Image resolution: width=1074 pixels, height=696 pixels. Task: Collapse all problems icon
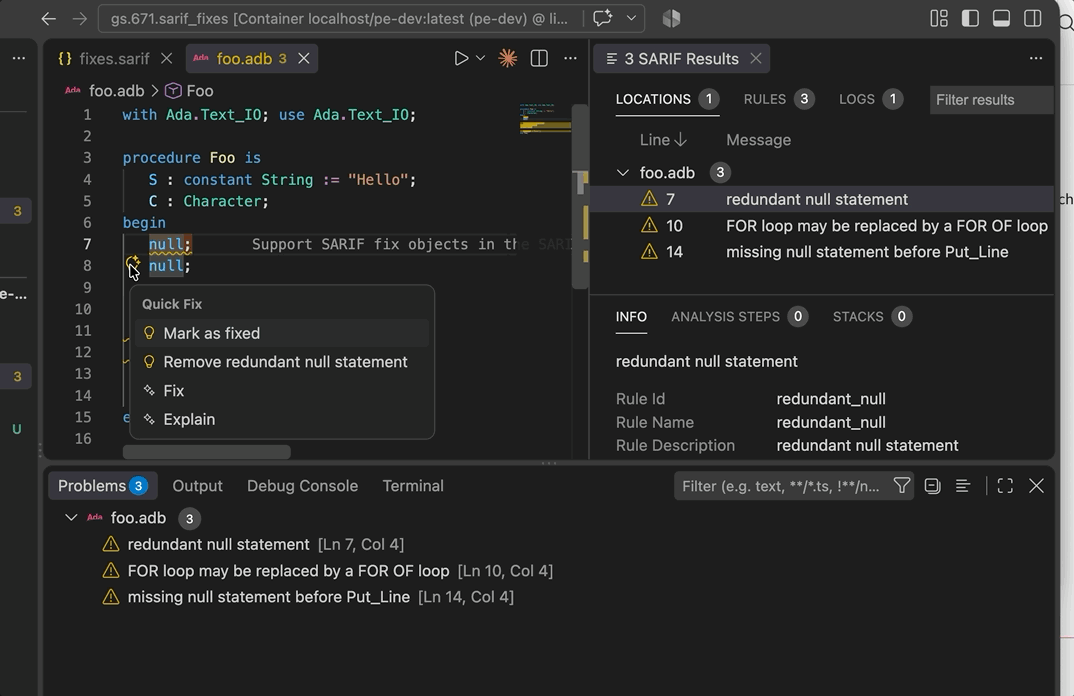point(932,486)
